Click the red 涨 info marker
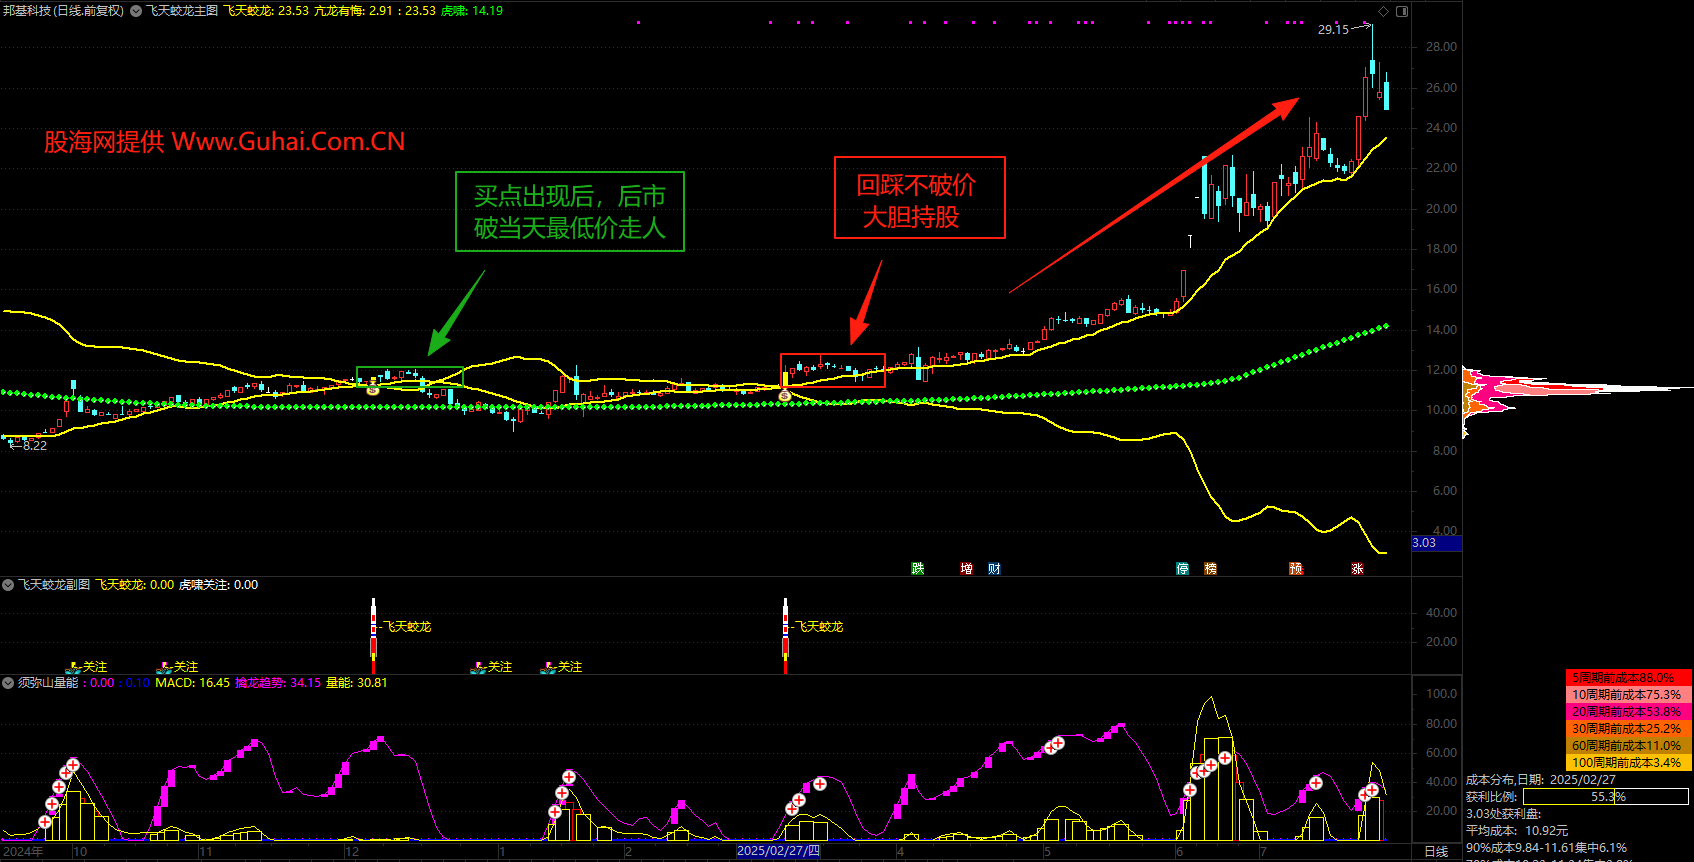 tap(1357, 568)
